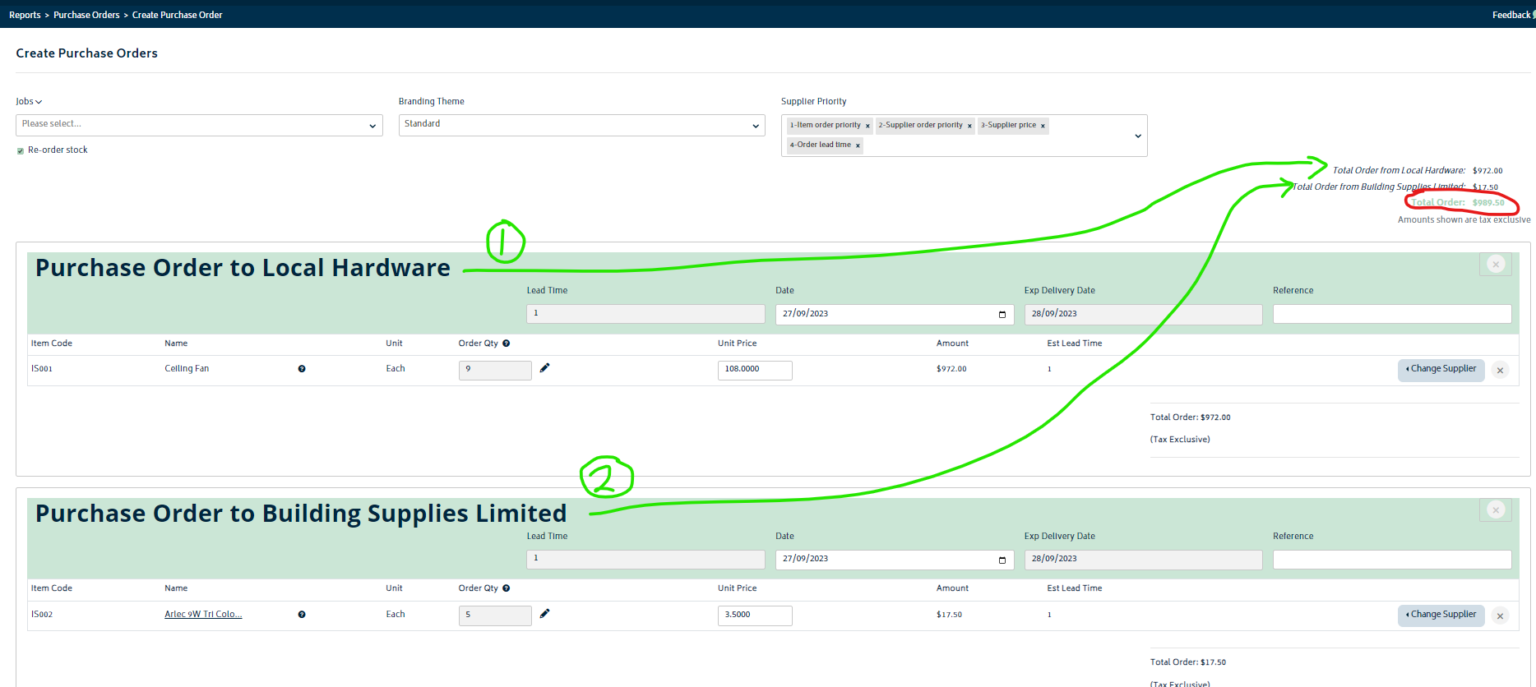Remove the 1-Item order priority tag

(x=868, y=125)
